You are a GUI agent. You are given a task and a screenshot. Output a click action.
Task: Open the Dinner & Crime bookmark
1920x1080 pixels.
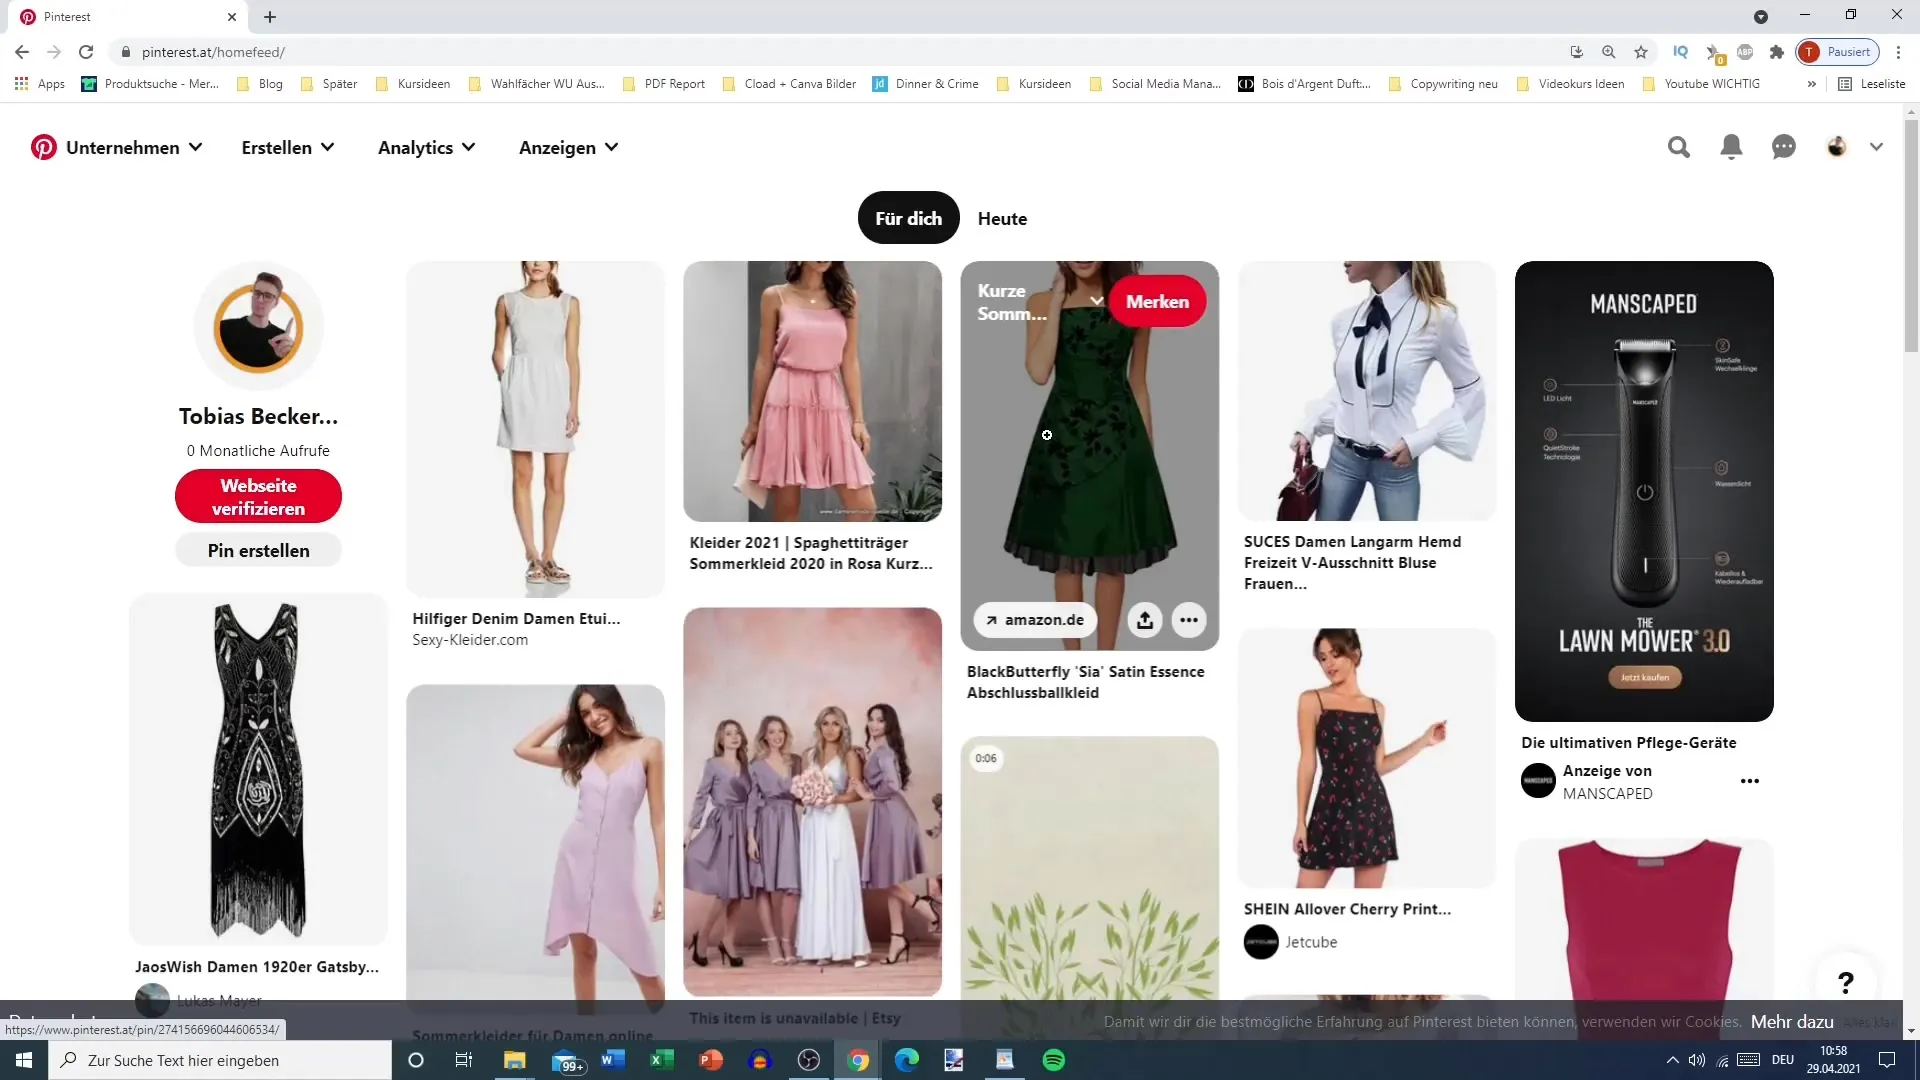[926, 84]
